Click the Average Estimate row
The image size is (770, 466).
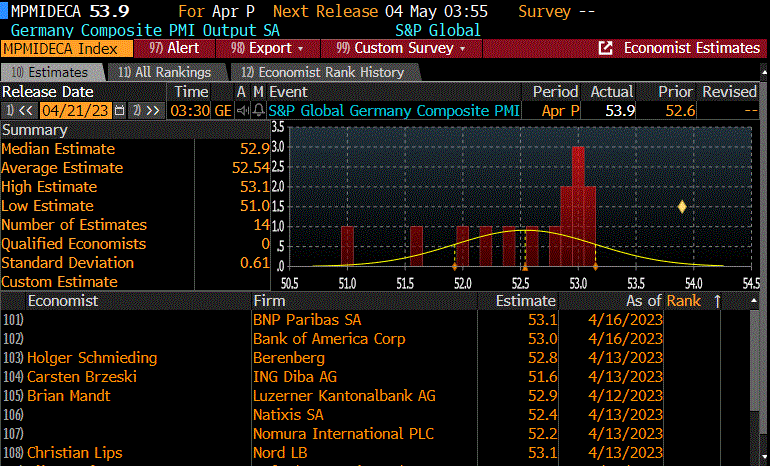coord(136,168)
